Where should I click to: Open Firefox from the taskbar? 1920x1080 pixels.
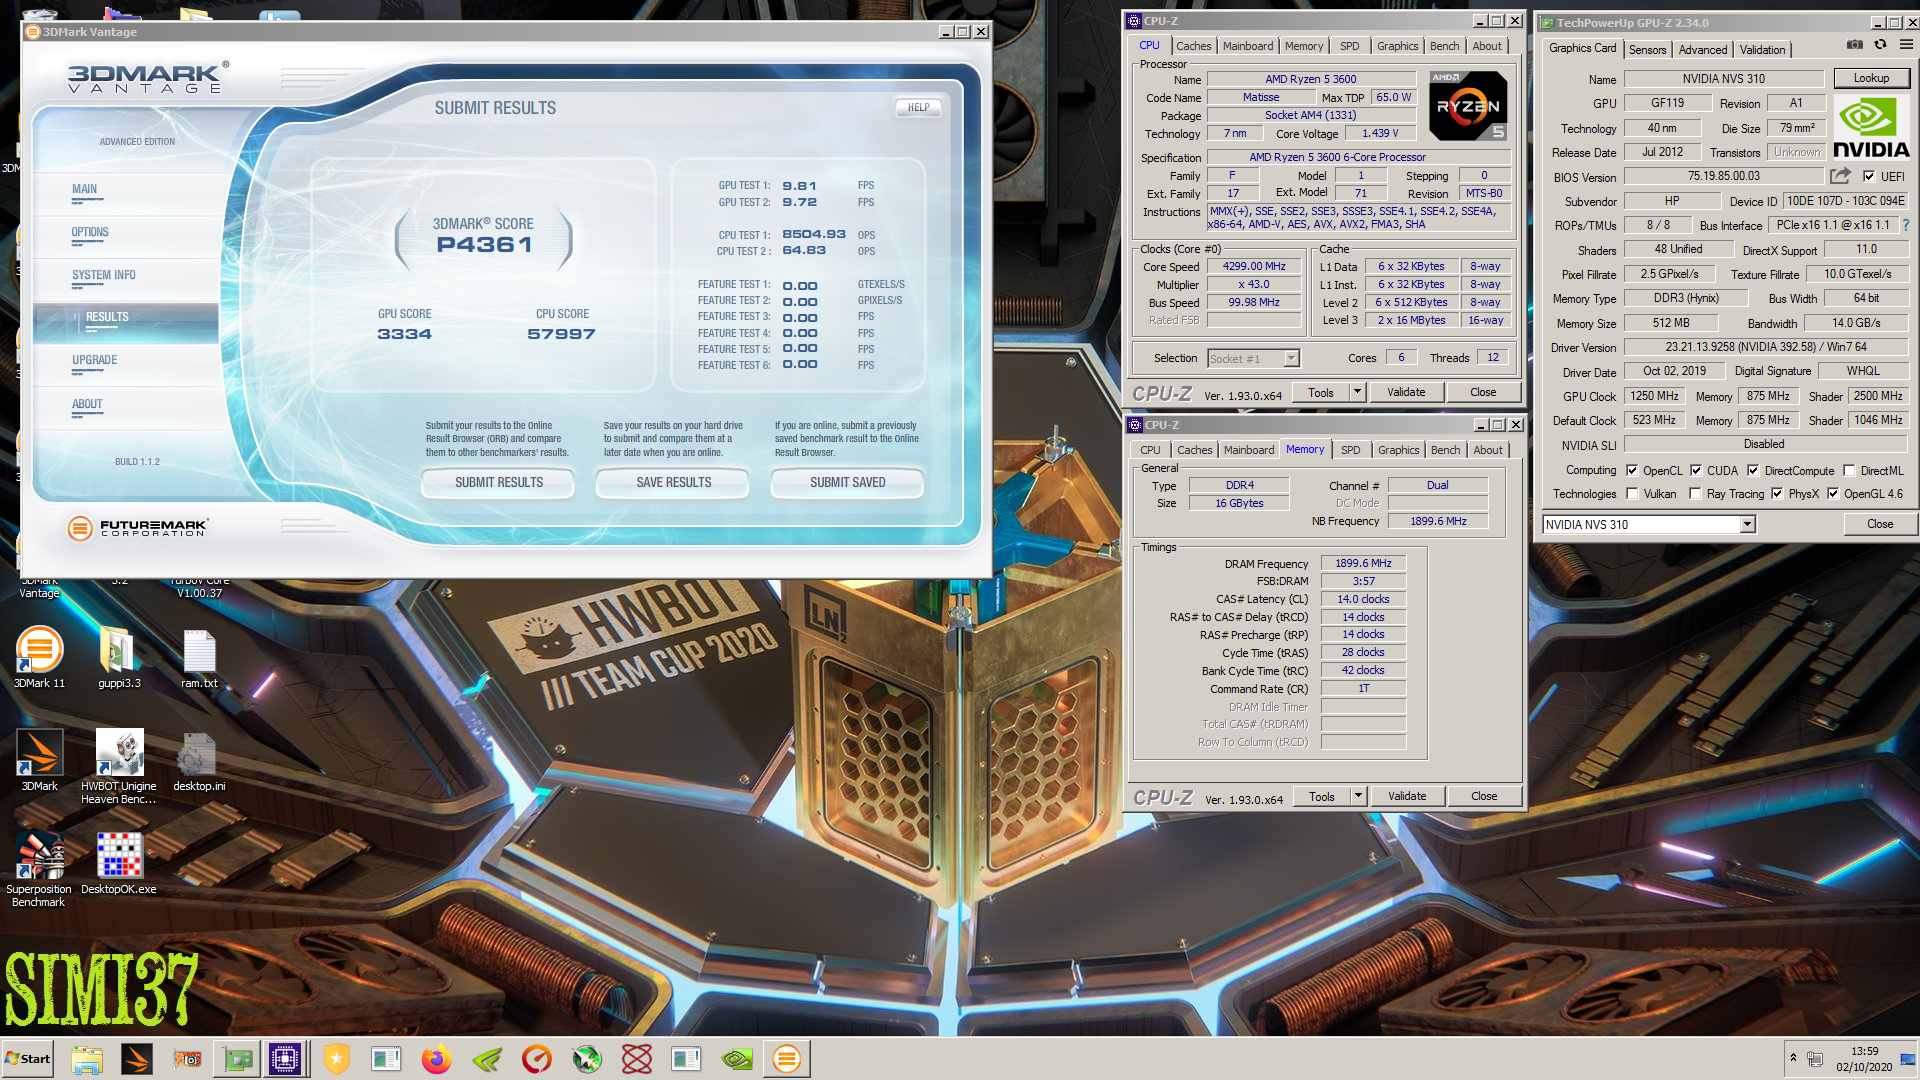[x=436, y=1059]
